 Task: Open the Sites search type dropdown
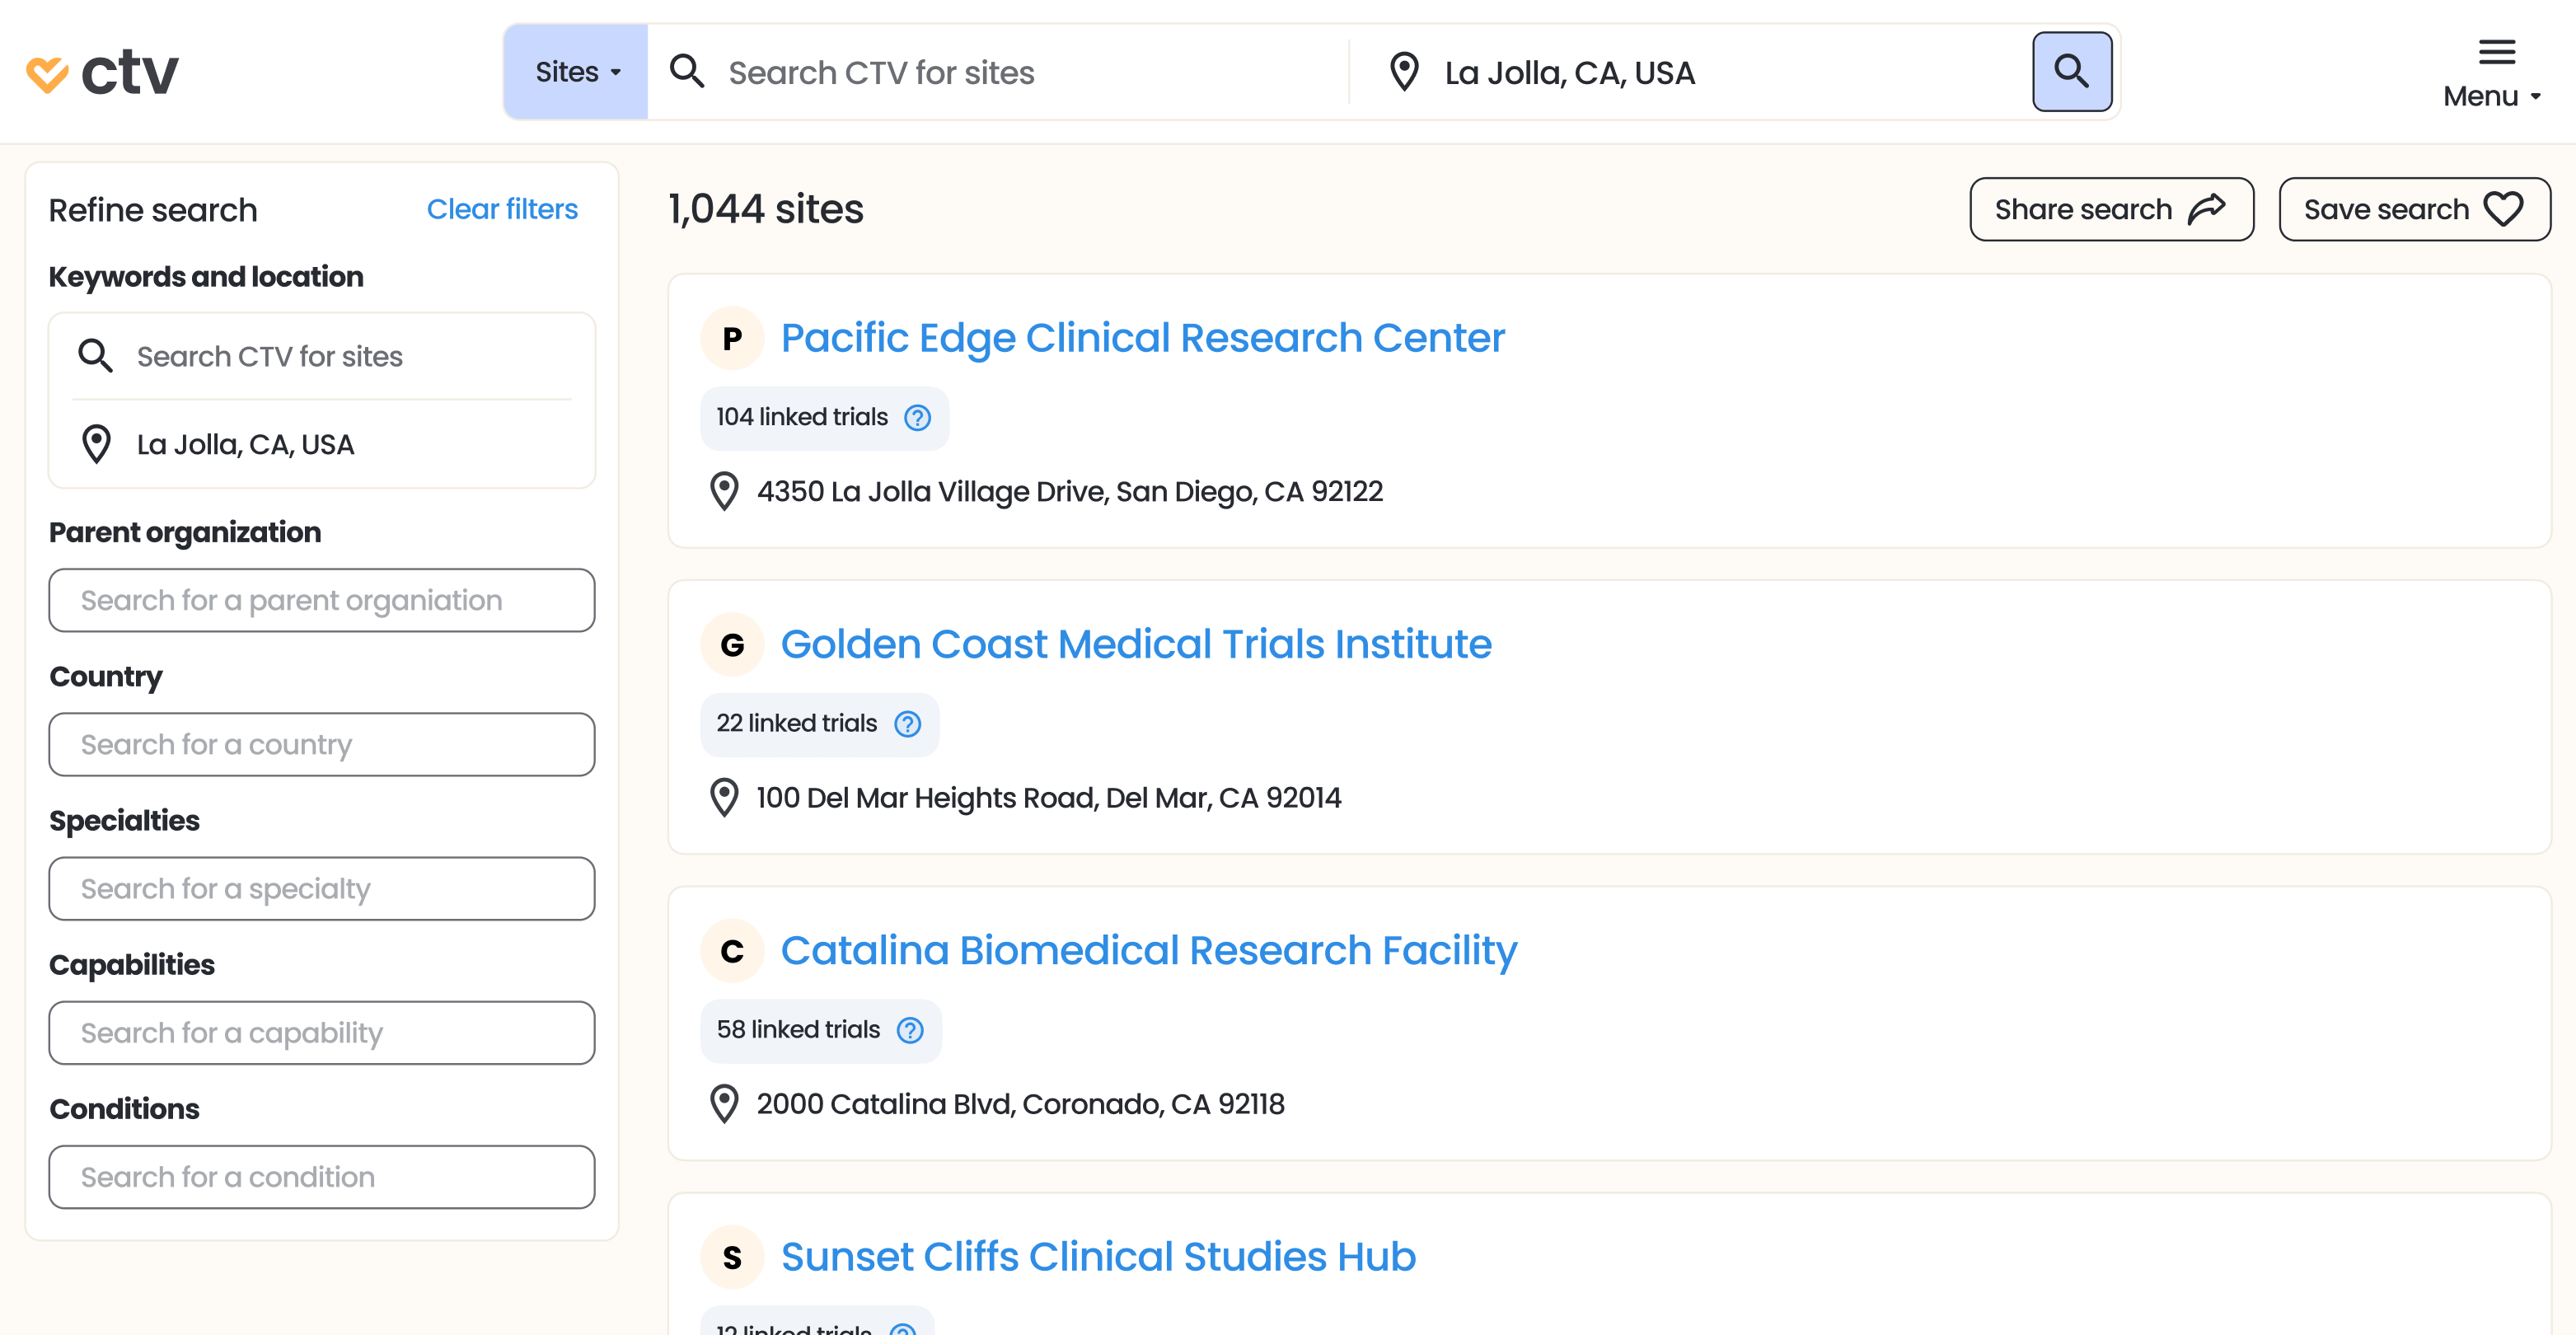click(x=577, y=72)
